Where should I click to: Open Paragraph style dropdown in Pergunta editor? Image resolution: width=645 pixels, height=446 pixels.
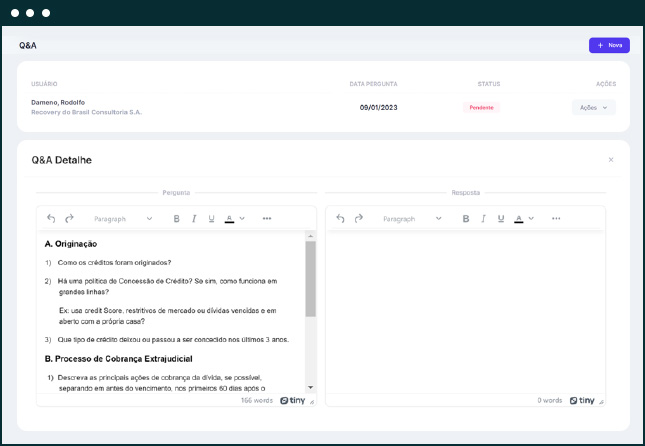click(123, 218)
